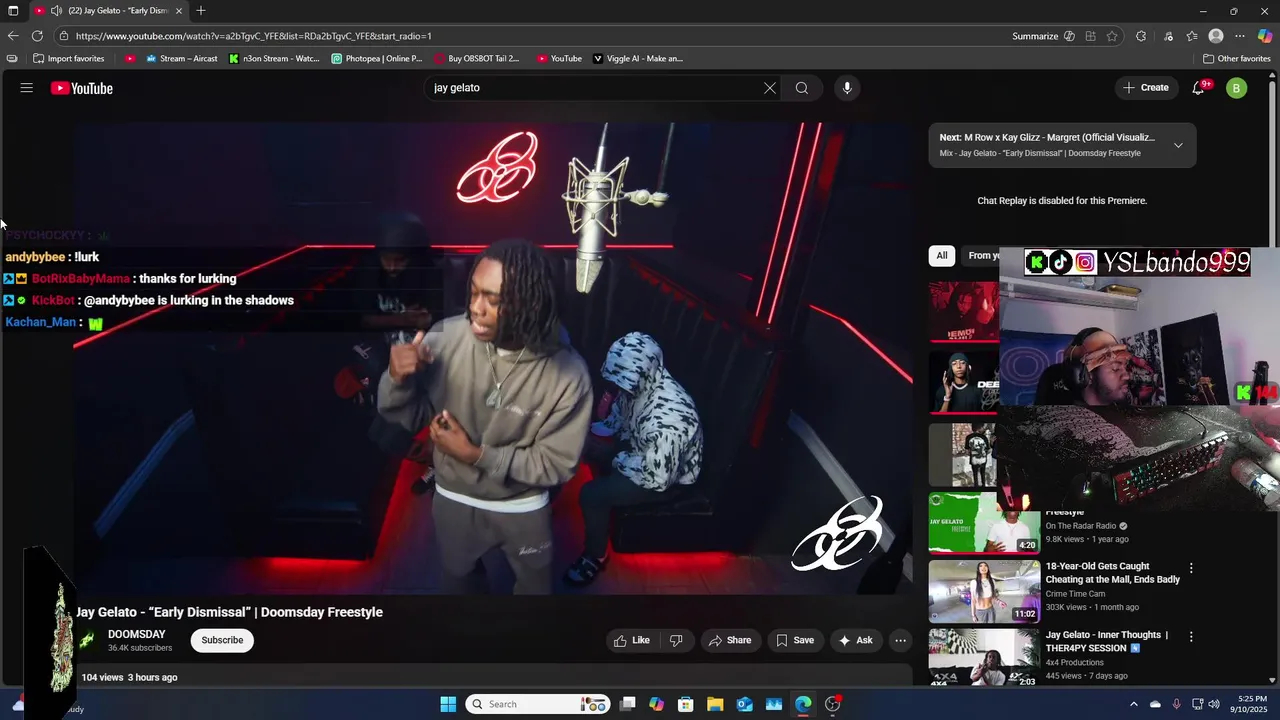The width and height of the screenshot is (1280, 720).
Task: Open a new browser tab
Action: 201,11
